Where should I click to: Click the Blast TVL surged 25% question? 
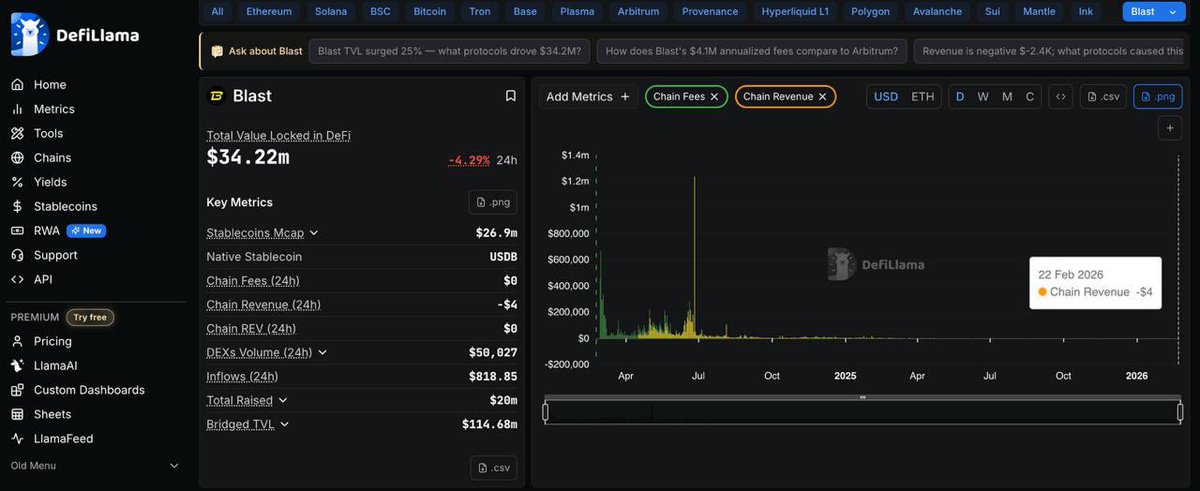449,51
